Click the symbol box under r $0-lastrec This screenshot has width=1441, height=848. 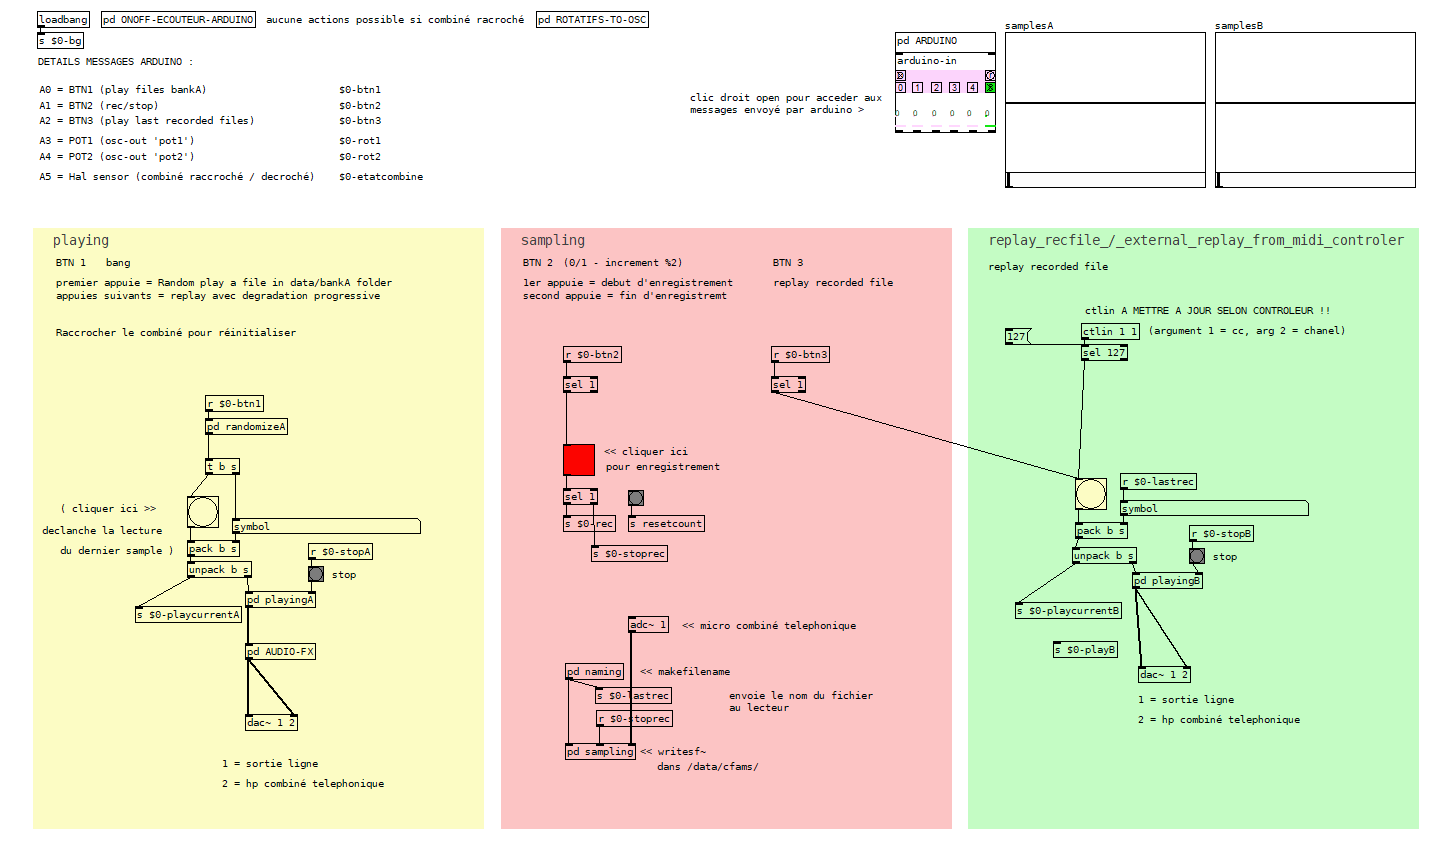1214,508
